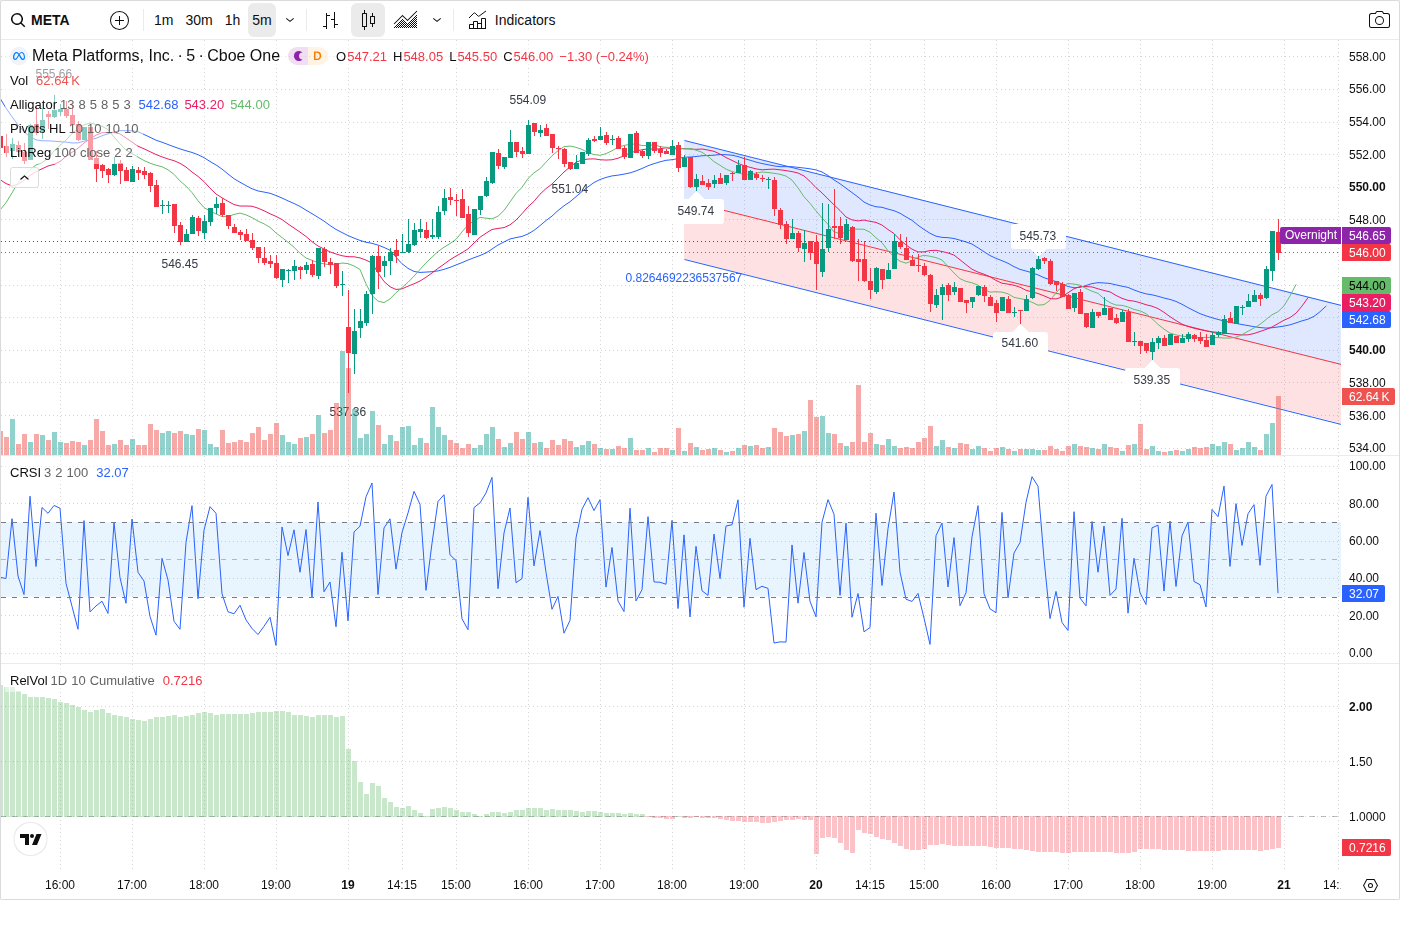Screen dimensions: 1420x950
Task: Click the 0.7216 RelVol scale tag
Action: coord(1367,848)
